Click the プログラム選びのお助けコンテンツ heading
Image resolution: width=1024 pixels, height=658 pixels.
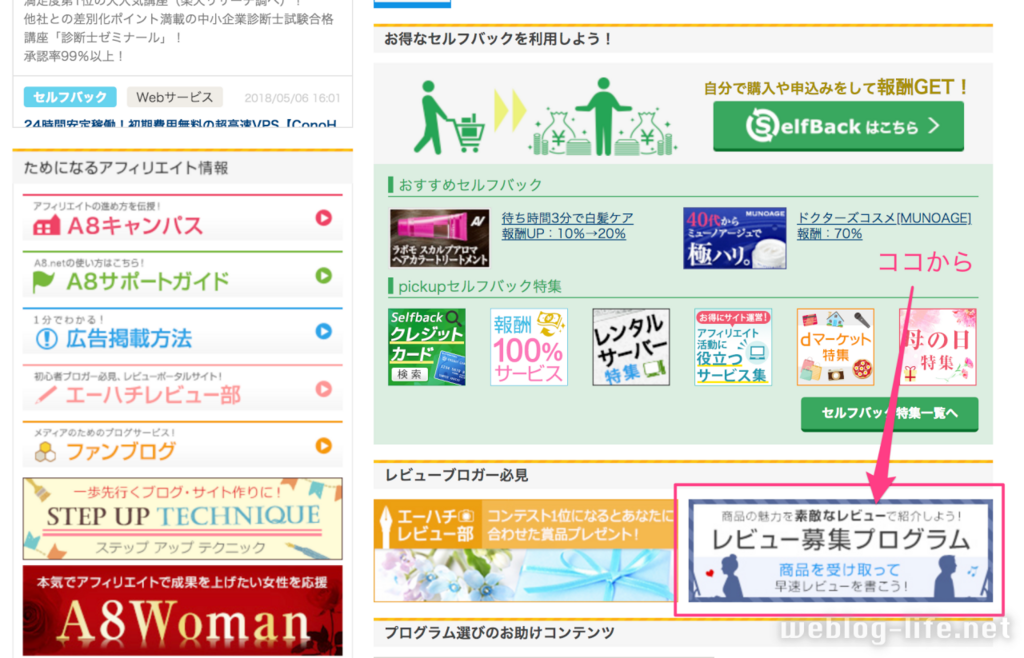coord(499,633)
